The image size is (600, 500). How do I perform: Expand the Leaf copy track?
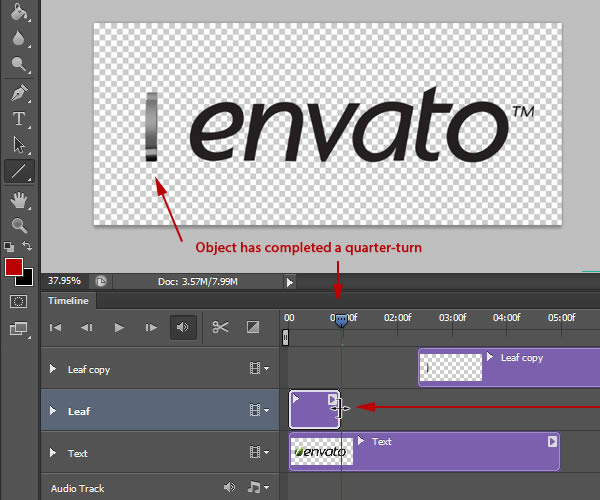click(x=53, y=369)
